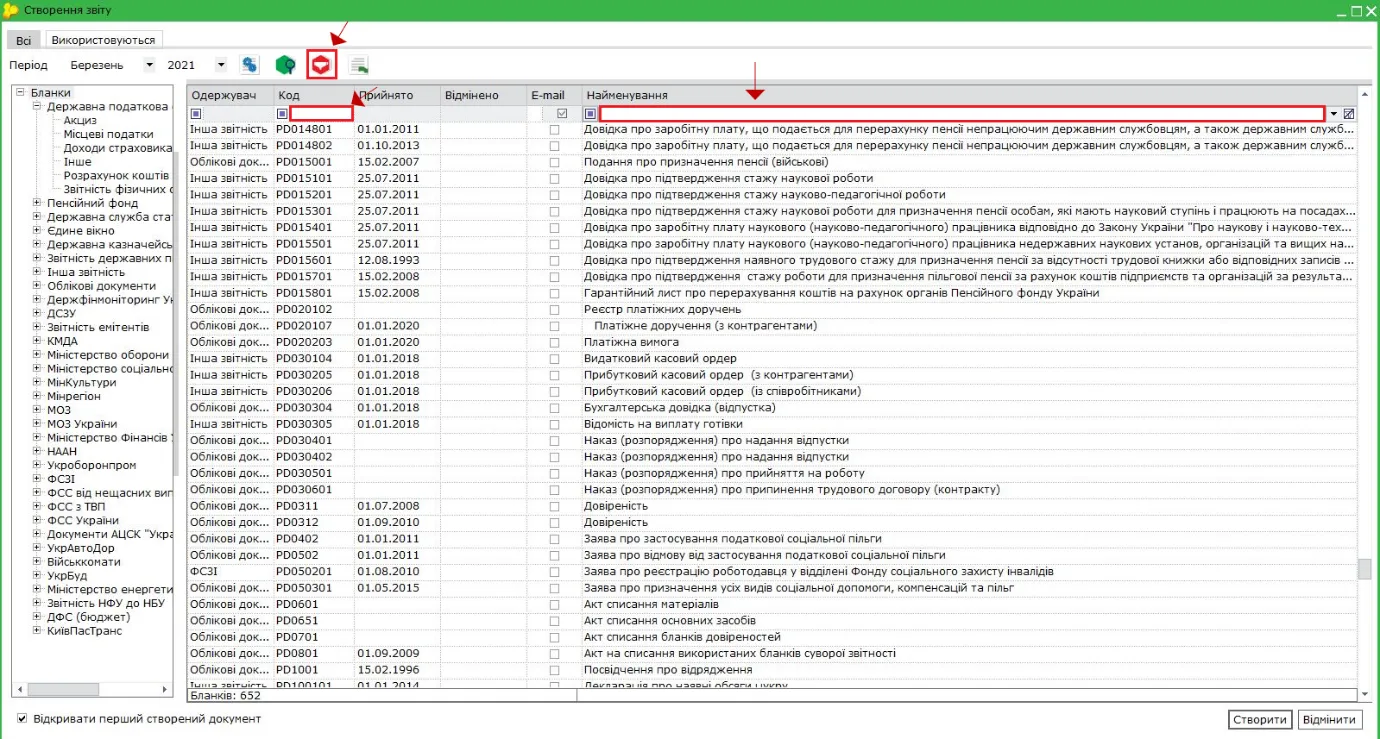The height and width of the screenshot is (739, 1380).
Task: Click the Створити button
Action: (1259, 719)
